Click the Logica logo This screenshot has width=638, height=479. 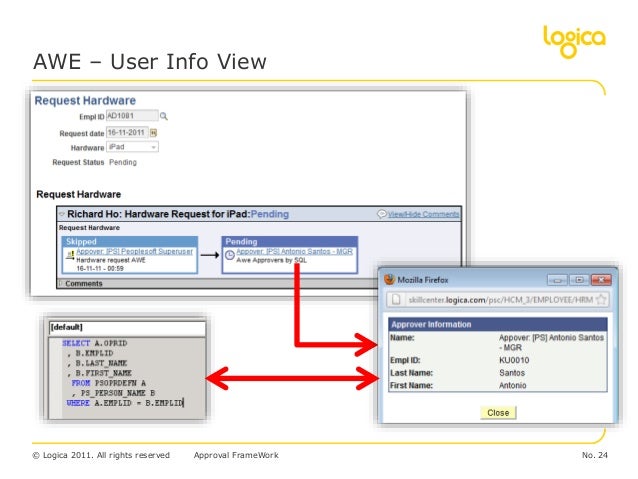coord(574,42)
